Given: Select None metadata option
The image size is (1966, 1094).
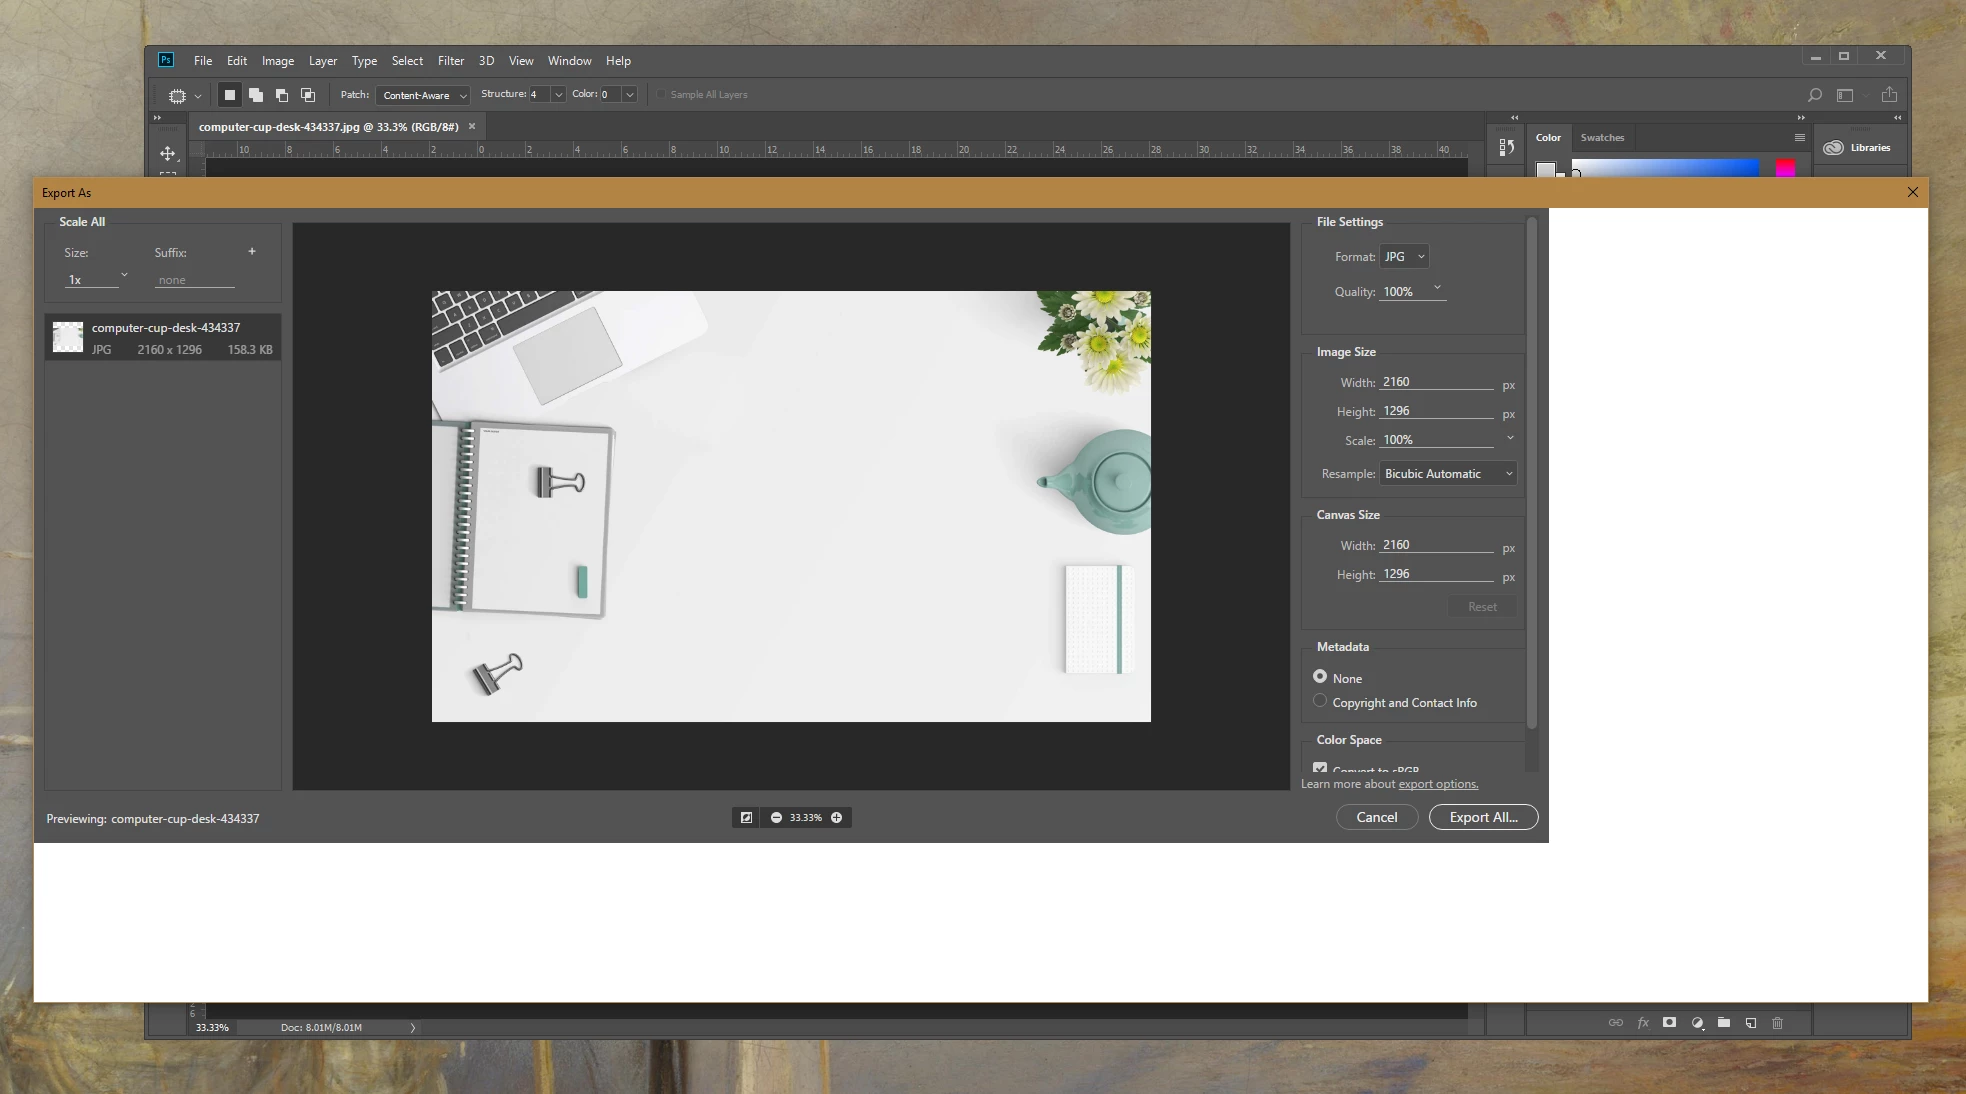Looking at the screenshot, I should pos(1320,677).
